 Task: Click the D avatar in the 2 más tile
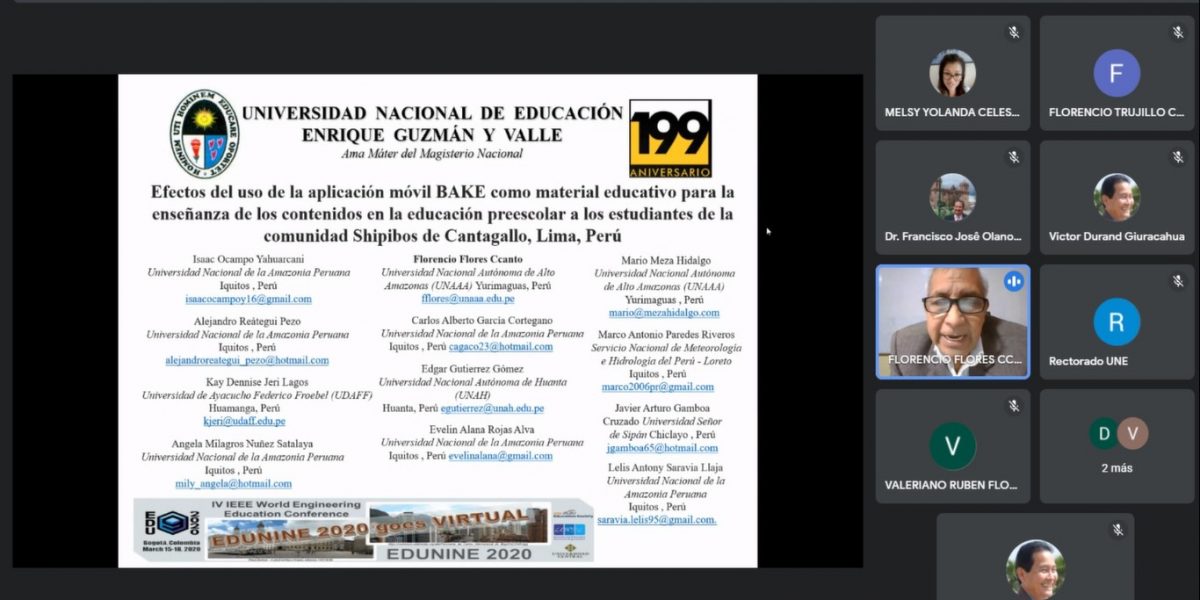(1104, 433)
